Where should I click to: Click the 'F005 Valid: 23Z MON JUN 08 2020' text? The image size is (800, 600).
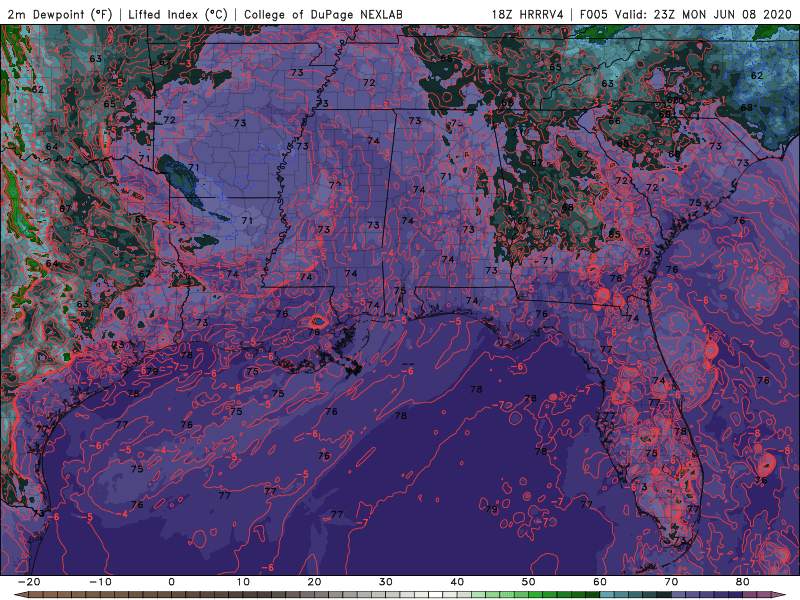coord(686,14)
